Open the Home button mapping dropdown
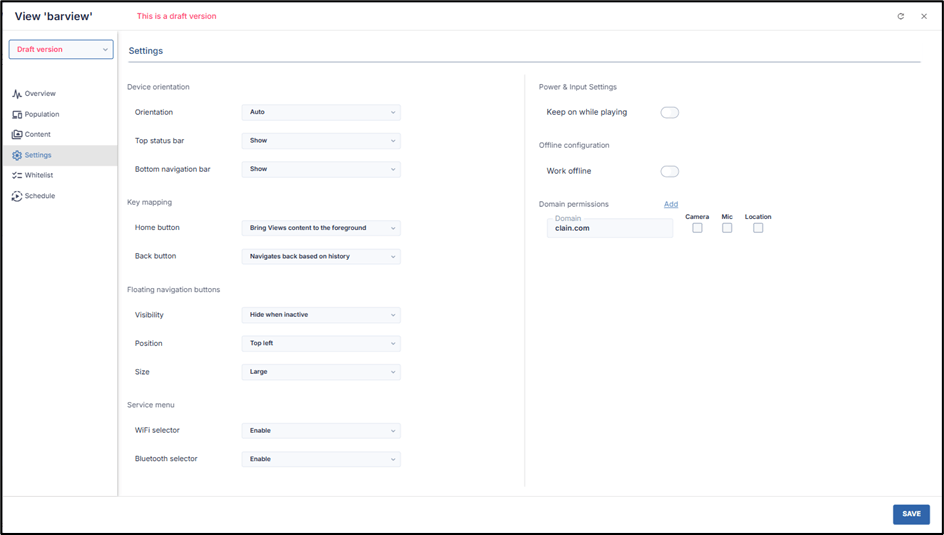 point(321,228)
